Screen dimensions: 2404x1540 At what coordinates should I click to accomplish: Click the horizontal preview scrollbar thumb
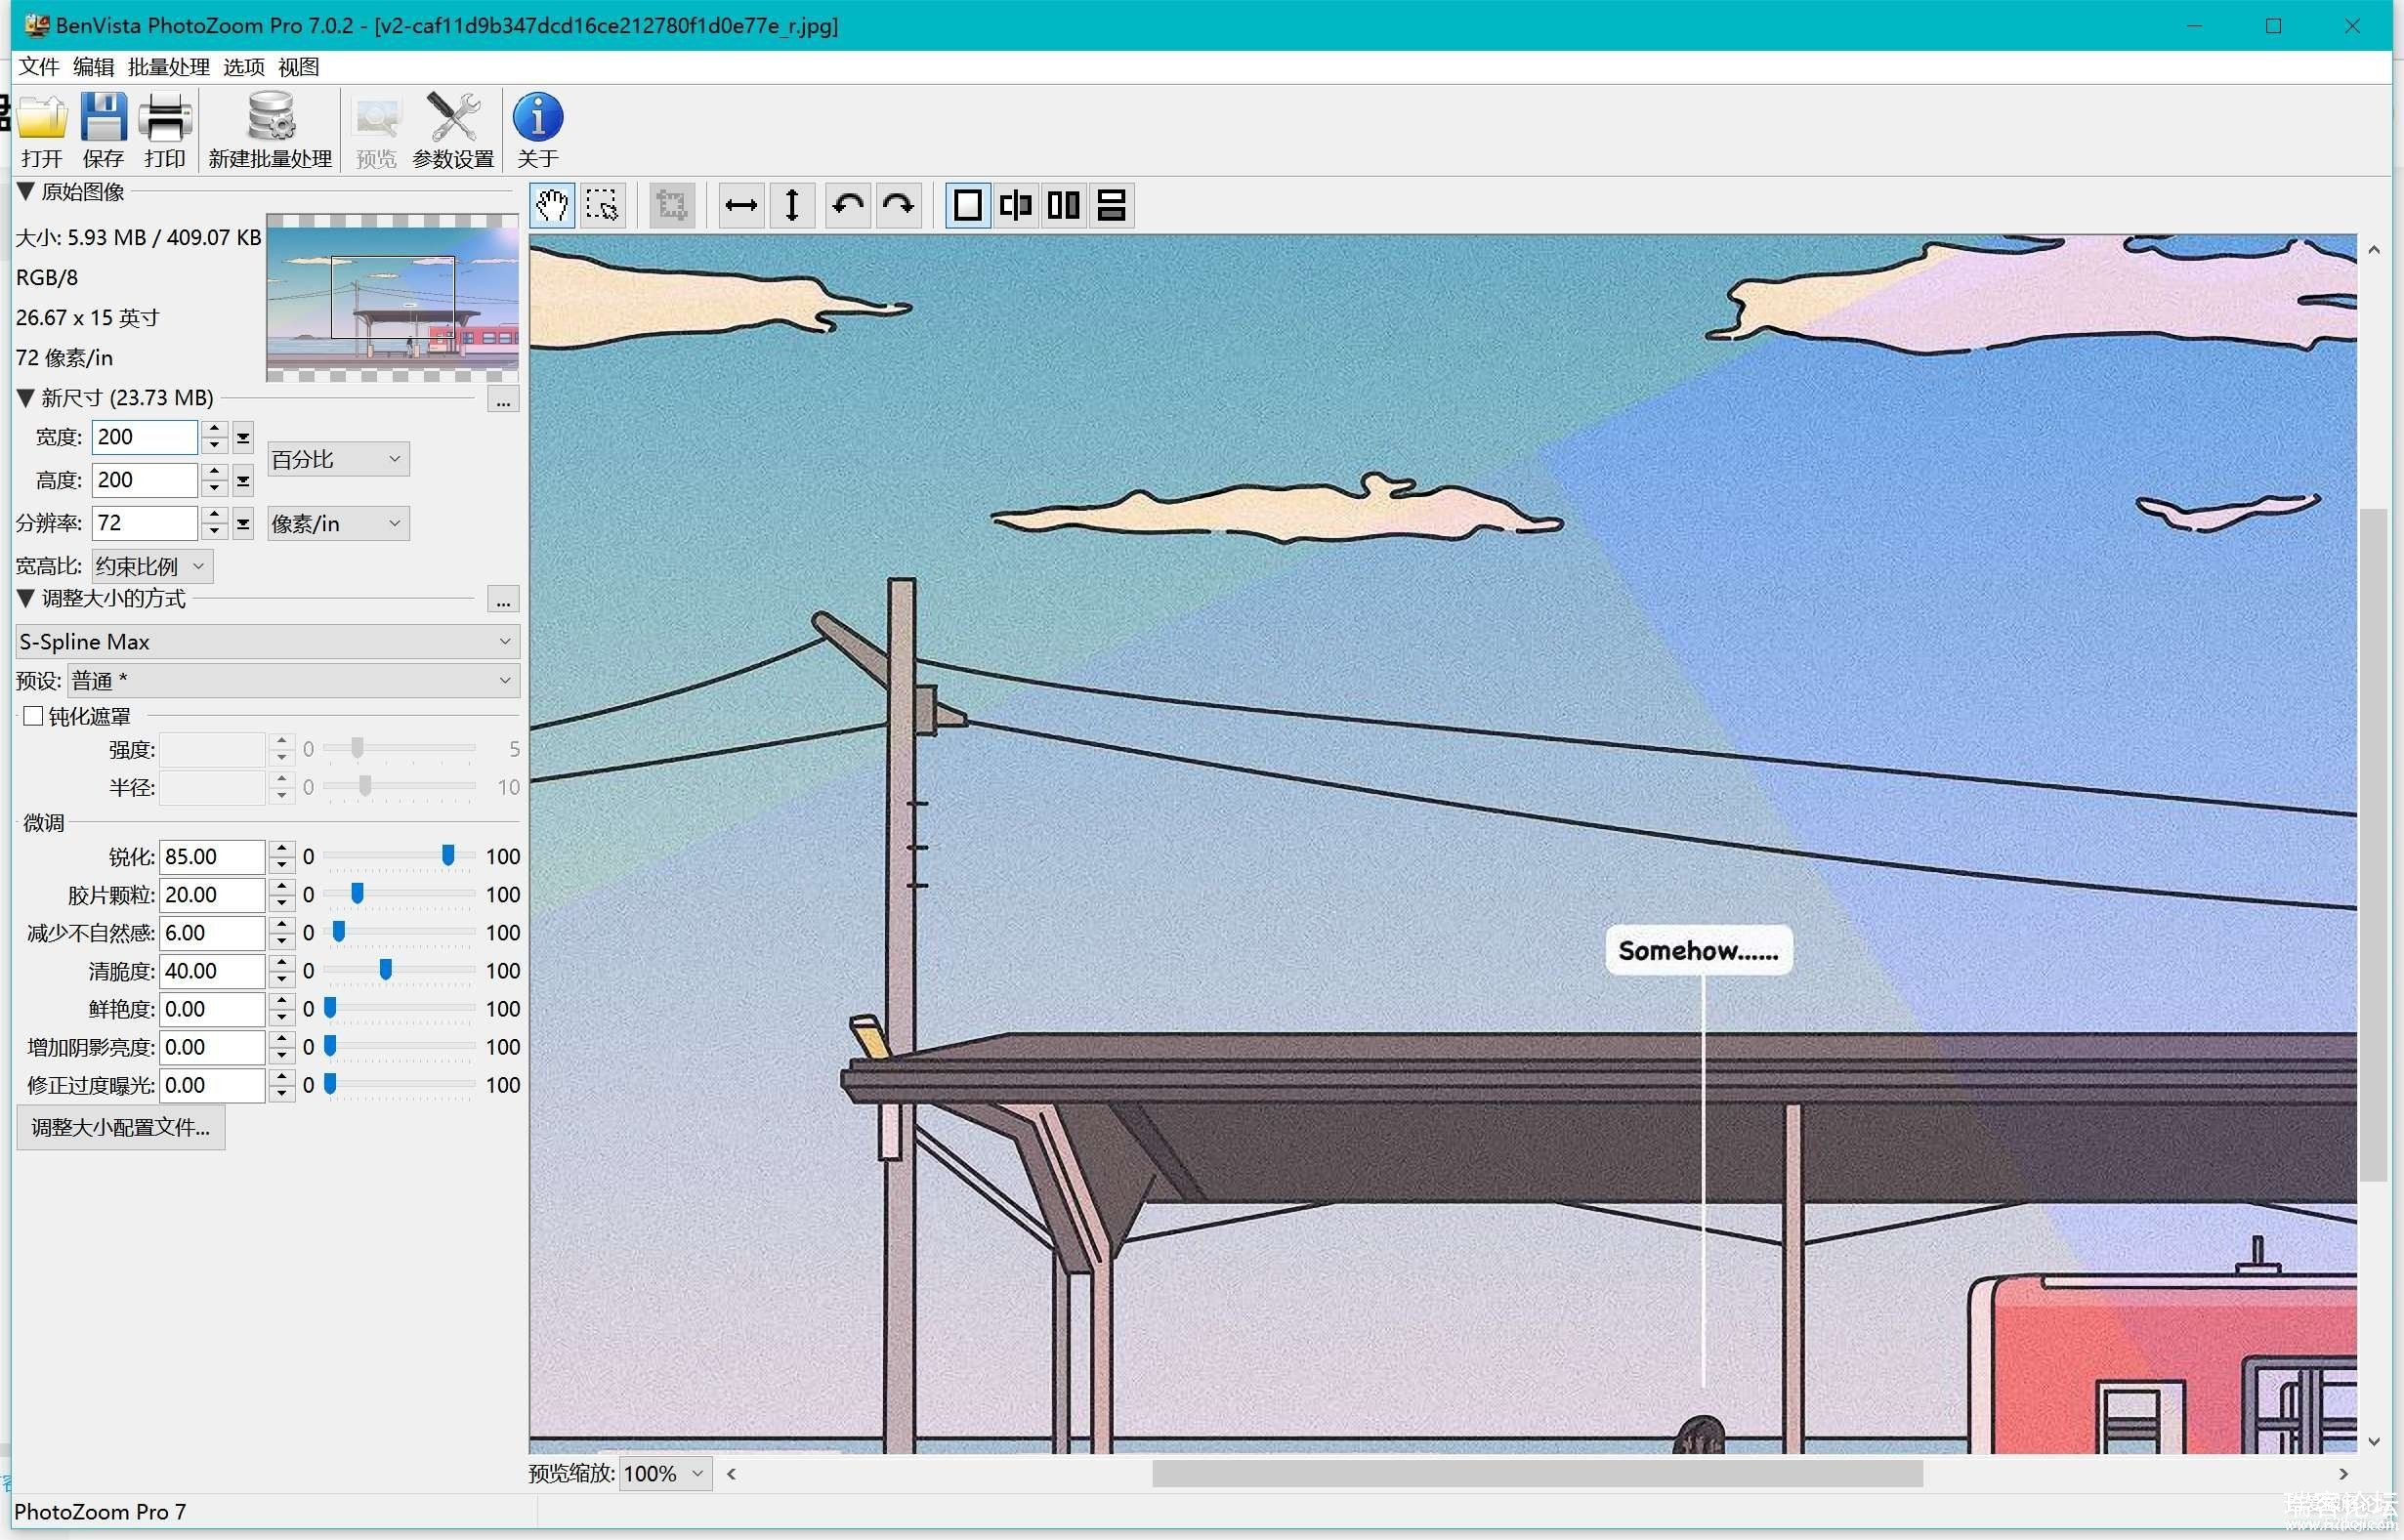pyautogui.click(x=1537, y=1474)
